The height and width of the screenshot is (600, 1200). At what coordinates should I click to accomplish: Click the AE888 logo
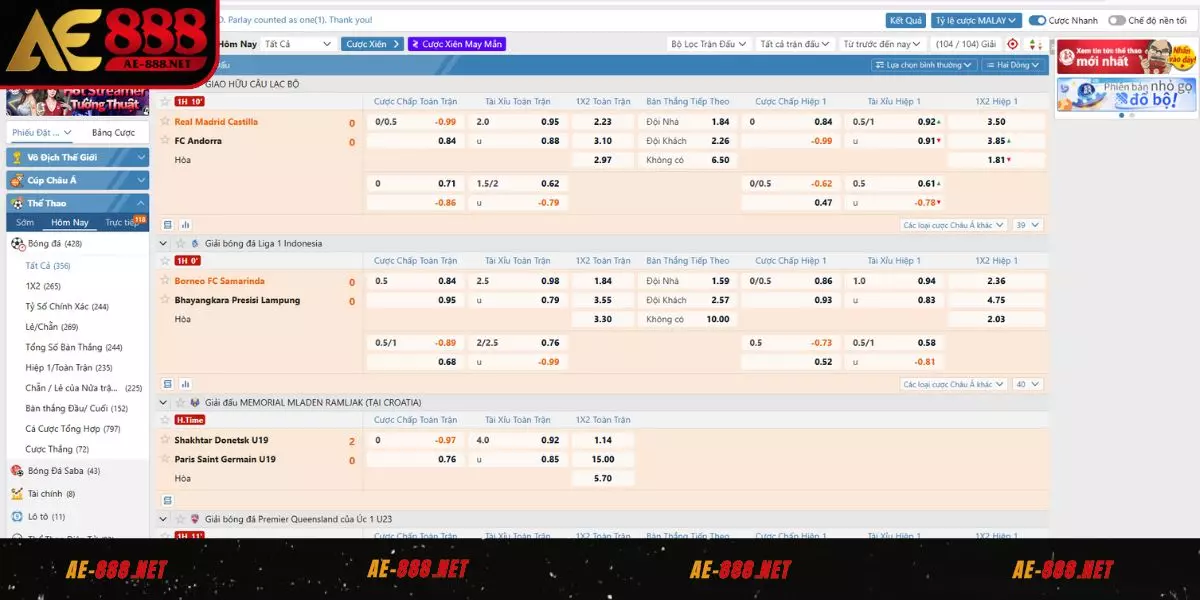[x=108, y=41]
